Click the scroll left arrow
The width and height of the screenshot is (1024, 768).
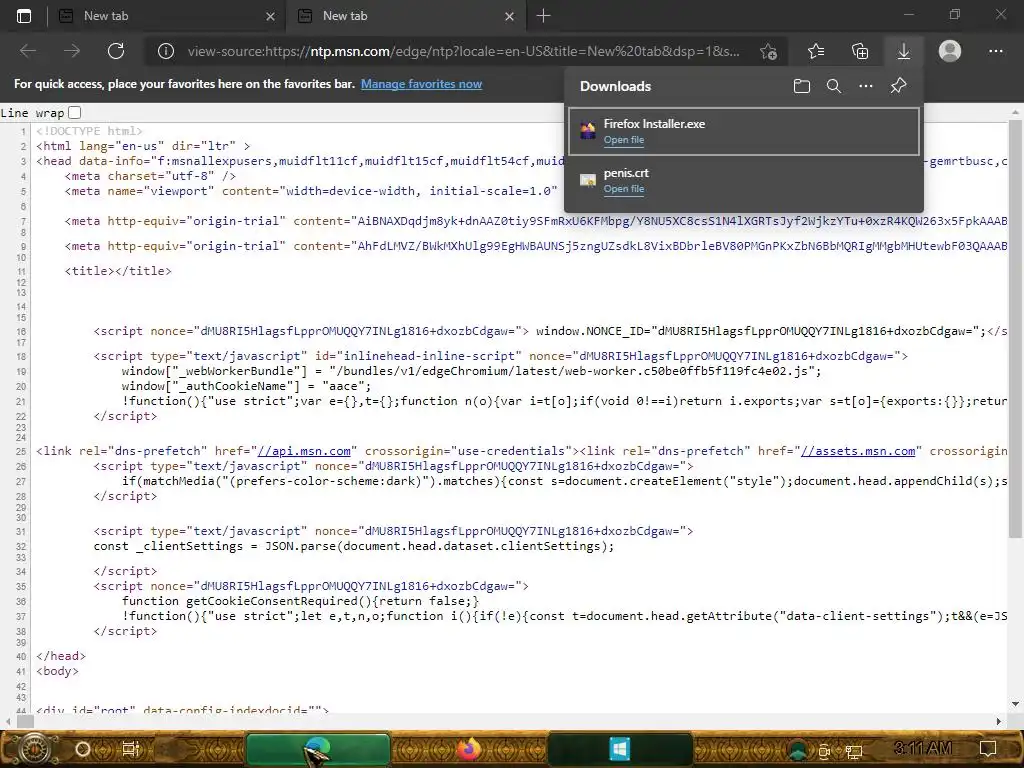pyautogui.click(x=7, y=721)
